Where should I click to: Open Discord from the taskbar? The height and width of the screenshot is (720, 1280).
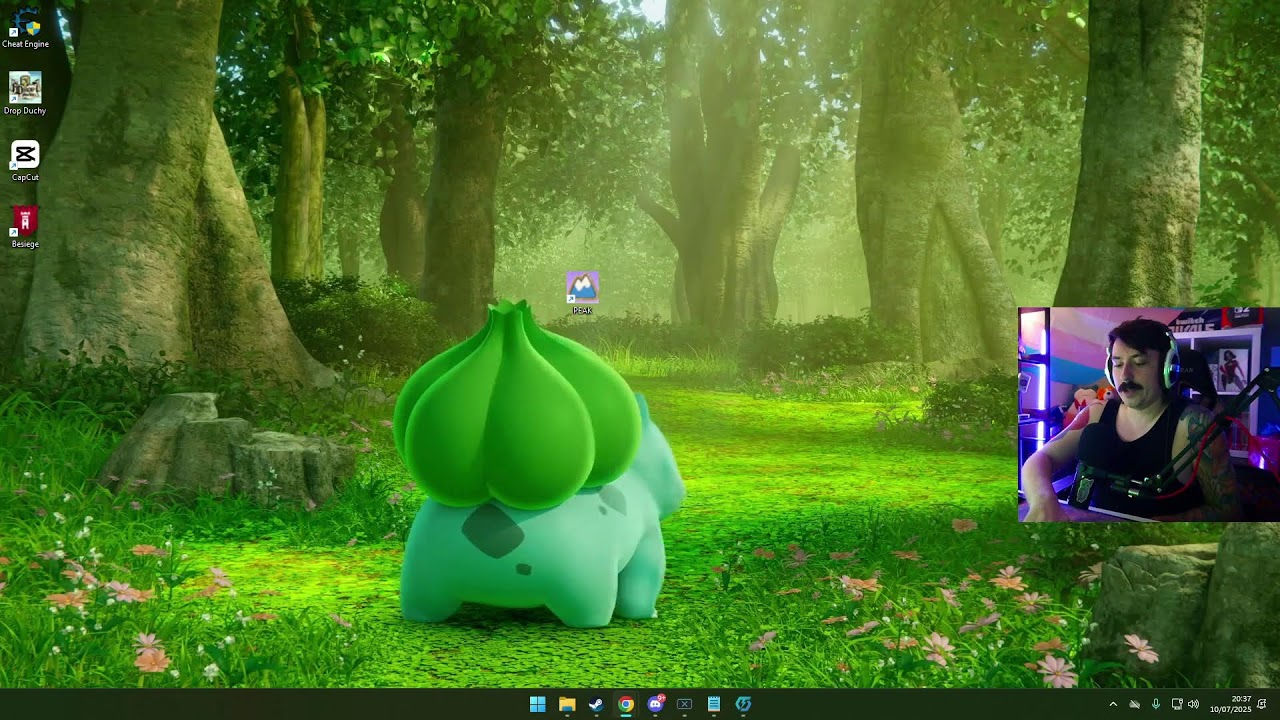(655, 704)
